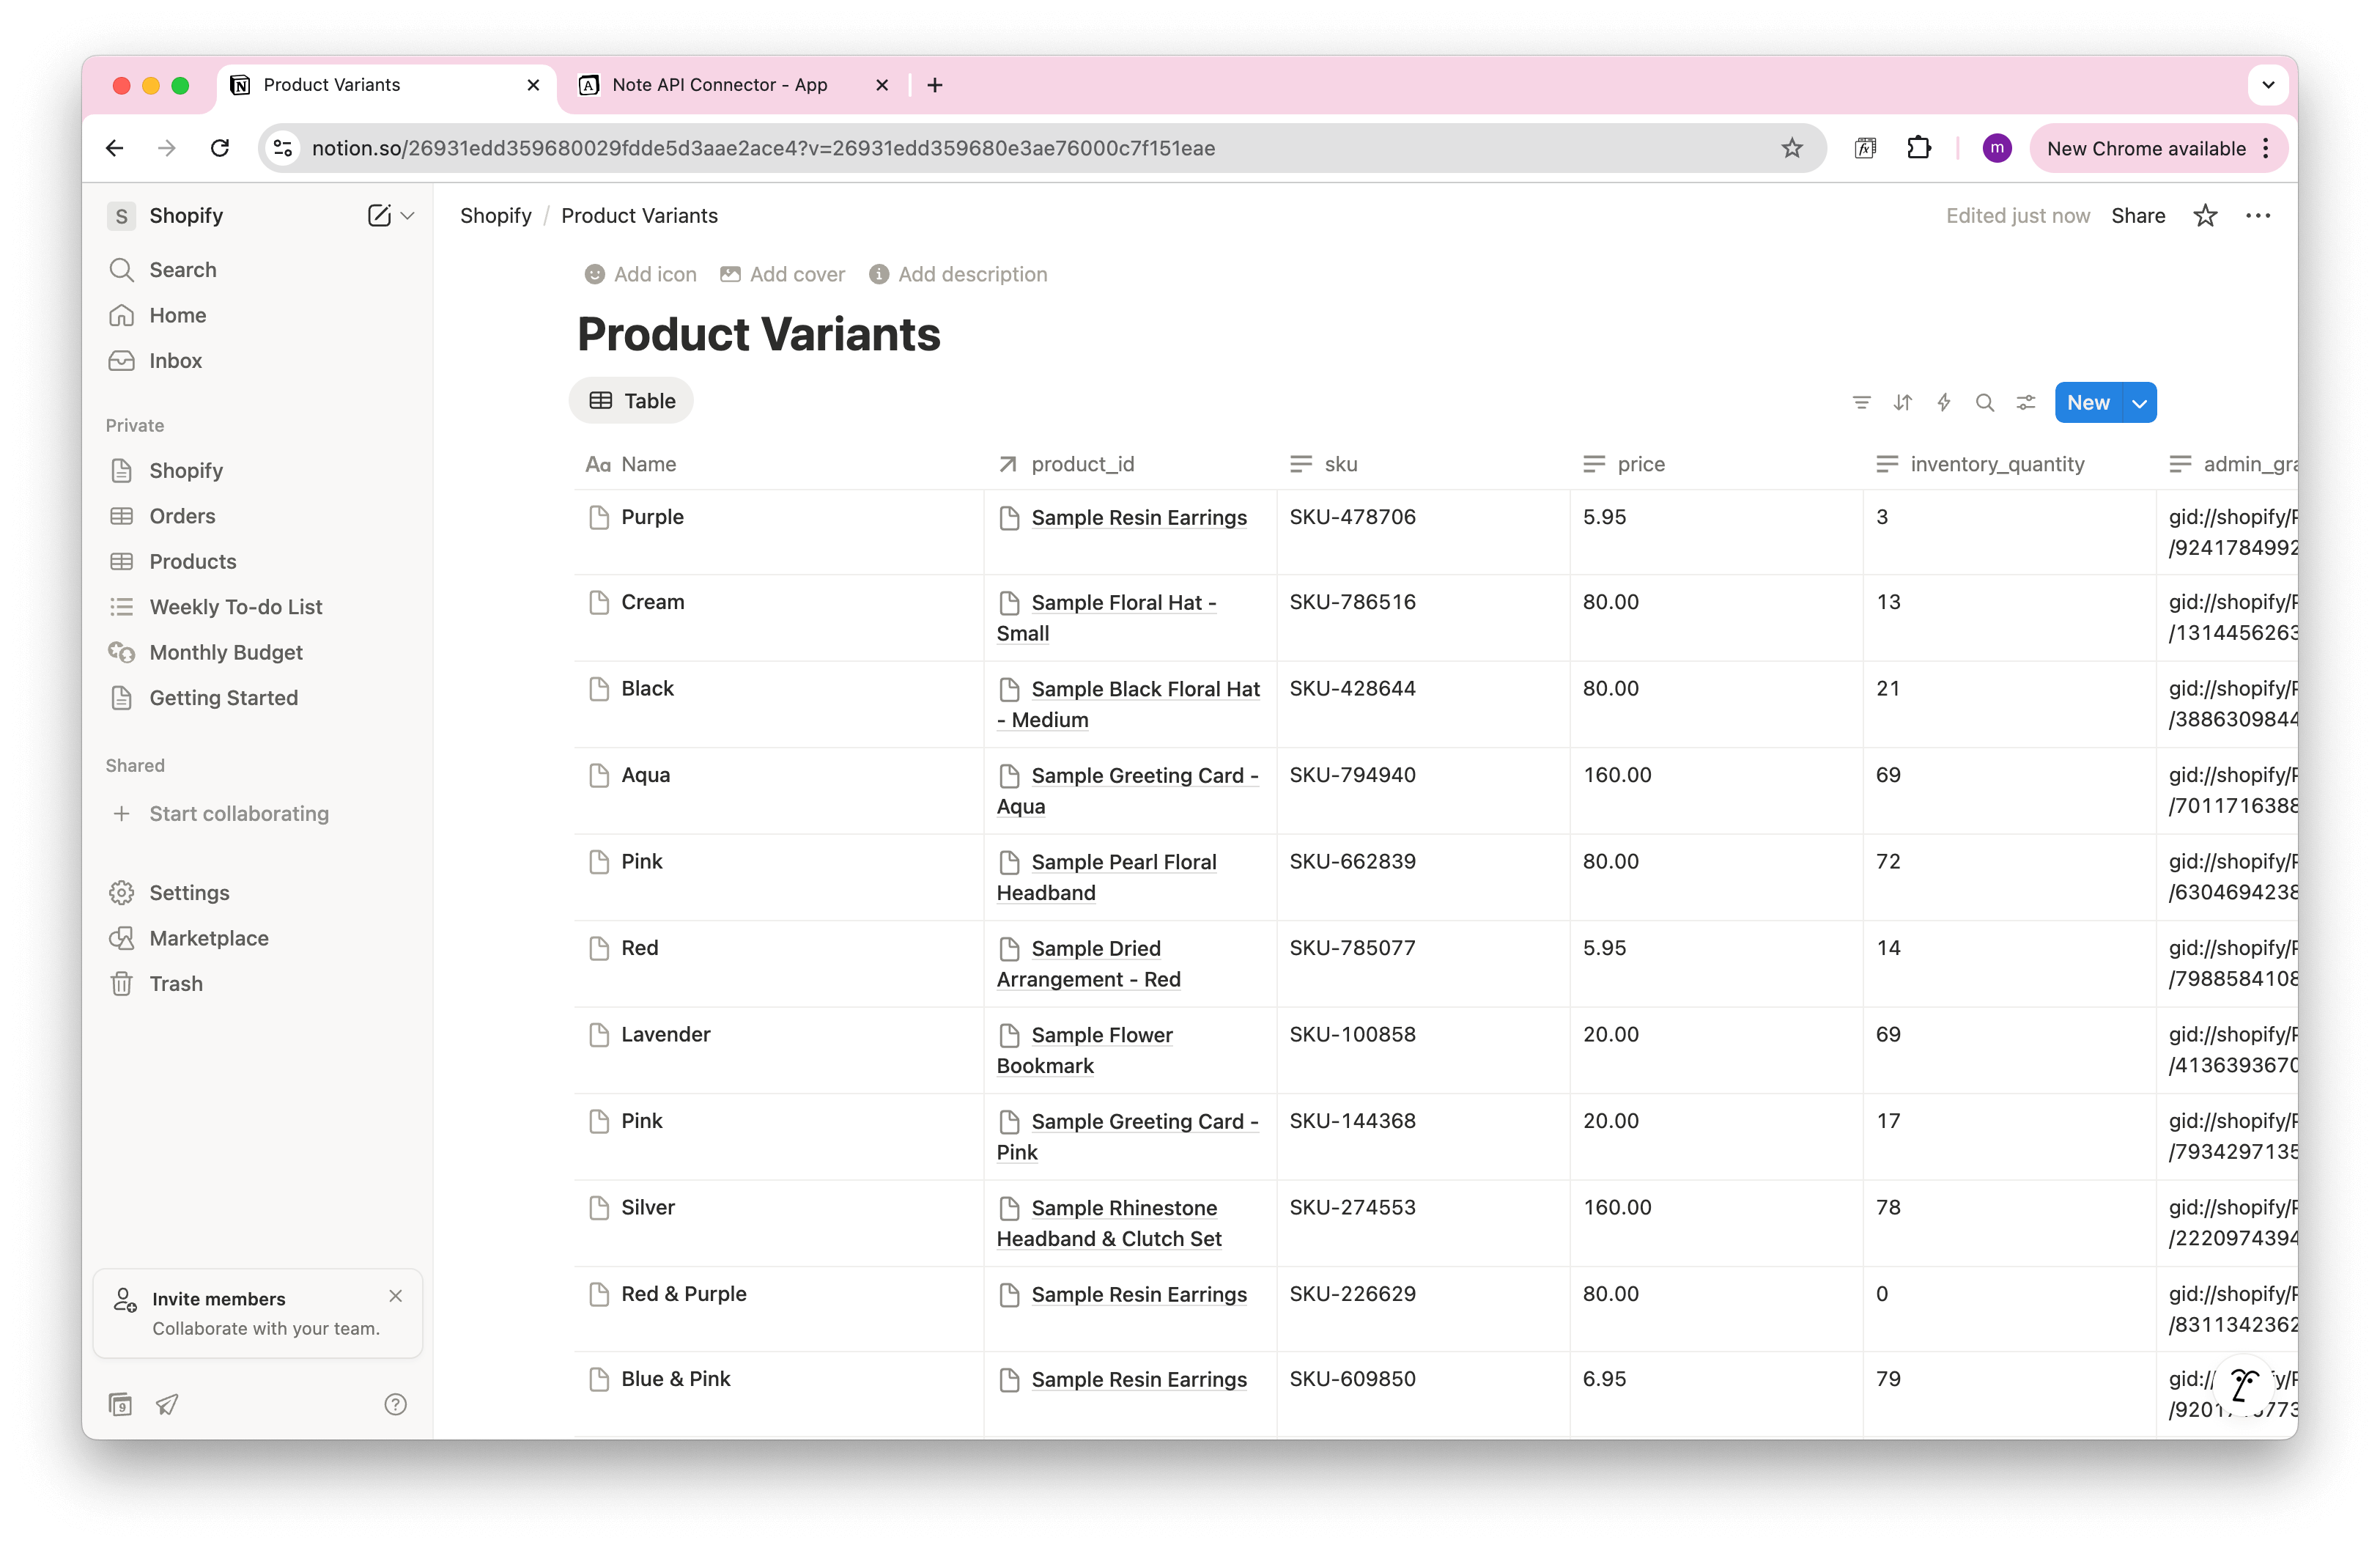Click Chrome extensions puzzle icon
The width and height of the screenshot is (2380, 1548).
pos(1918,148)
